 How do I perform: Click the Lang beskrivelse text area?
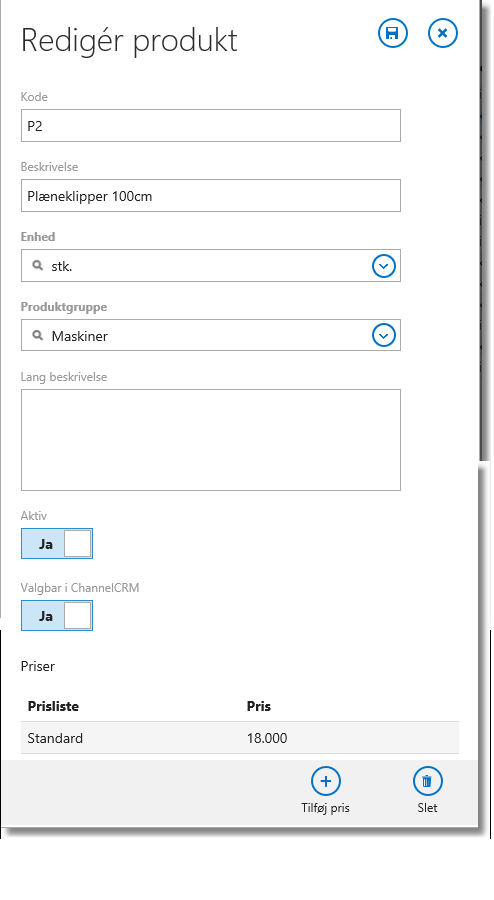[211, 440]
